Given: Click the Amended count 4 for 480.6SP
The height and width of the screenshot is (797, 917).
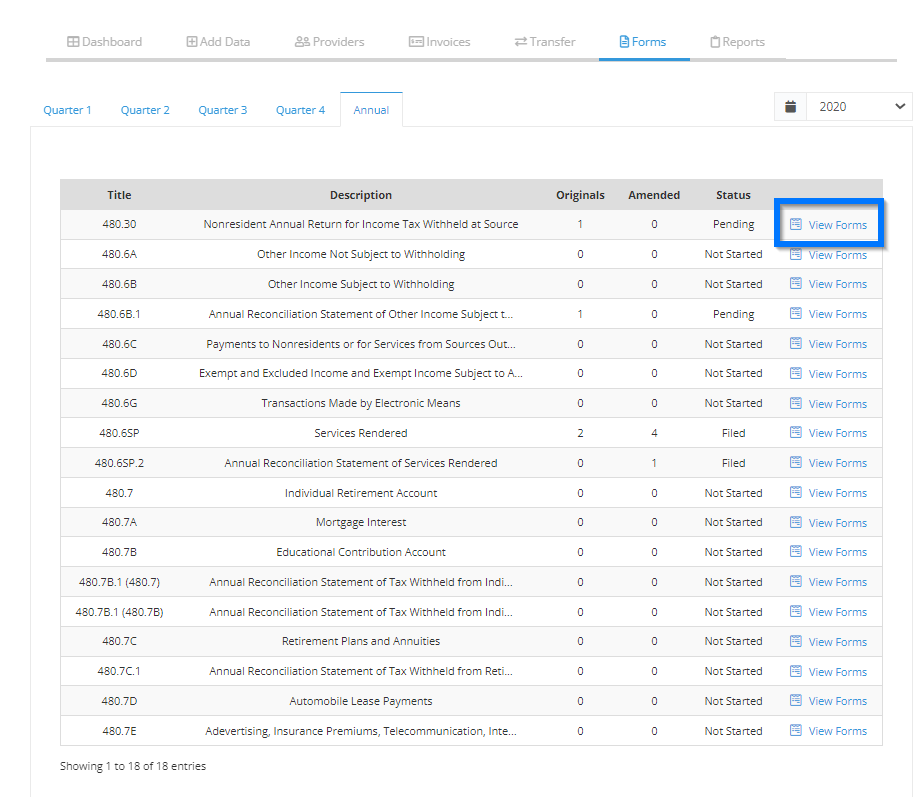Looking at the screenshot, I should point(654,433).
